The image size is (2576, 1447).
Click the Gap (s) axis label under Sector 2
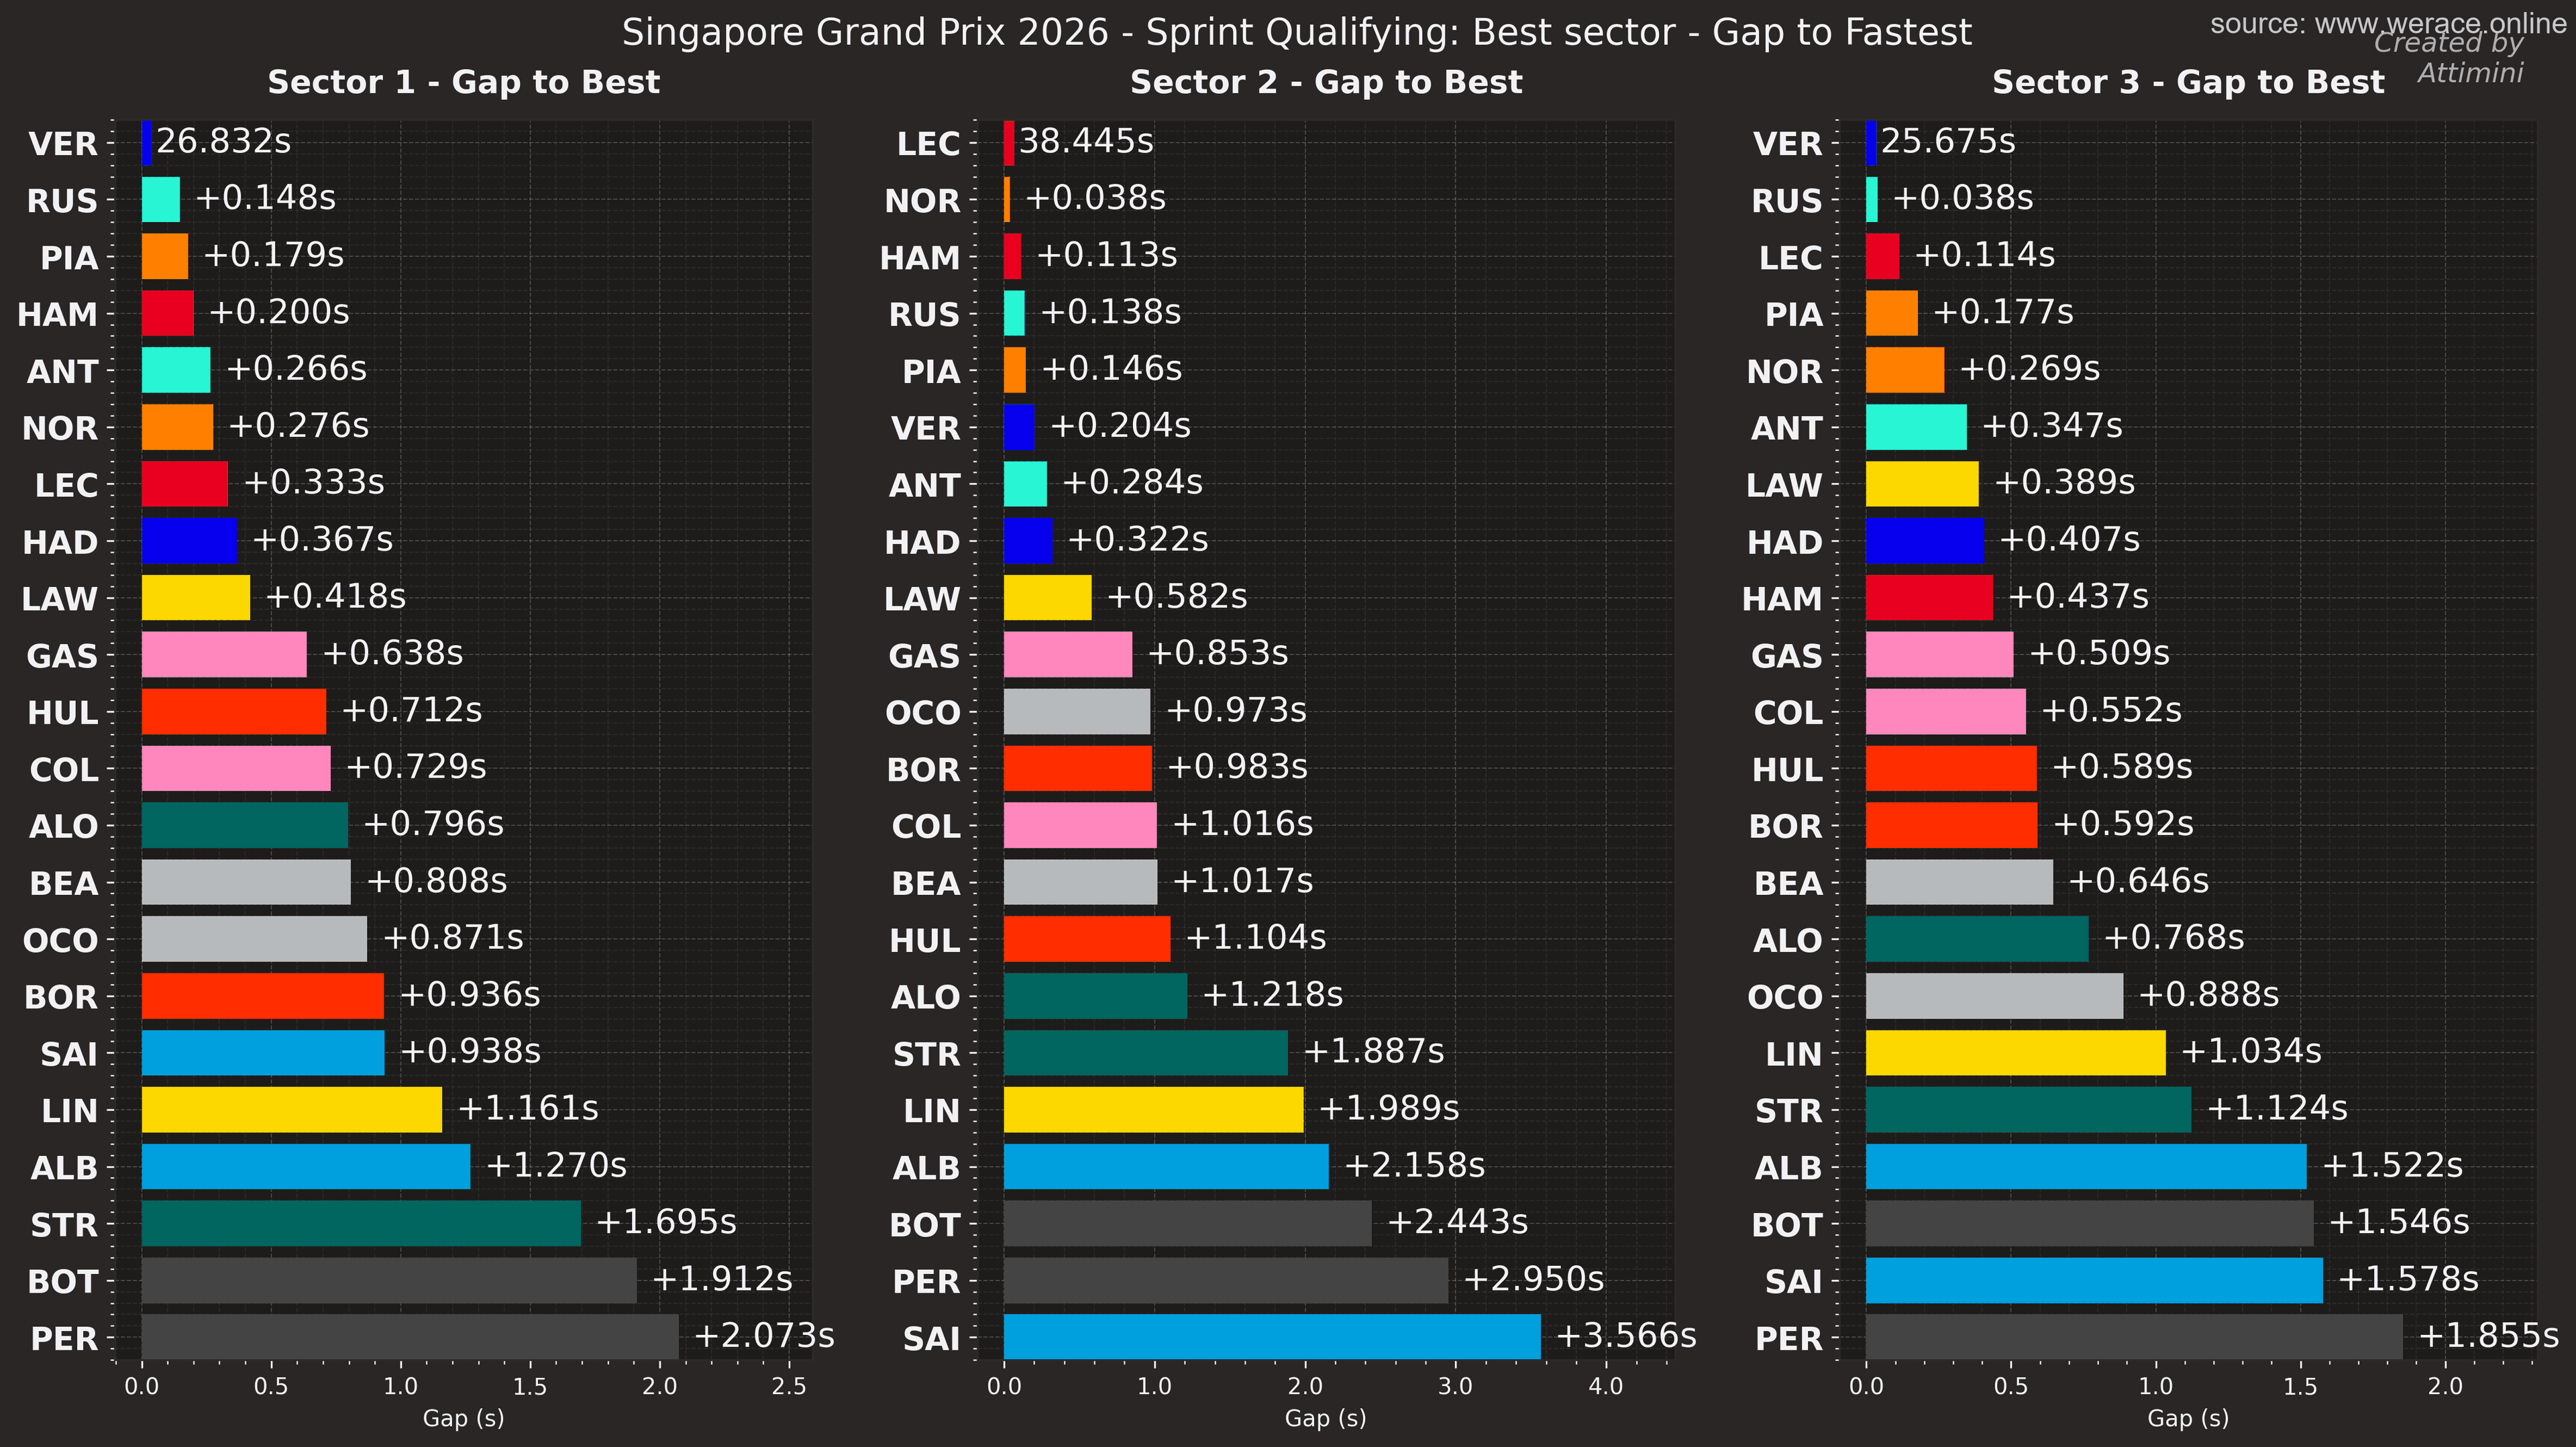1326,1418
